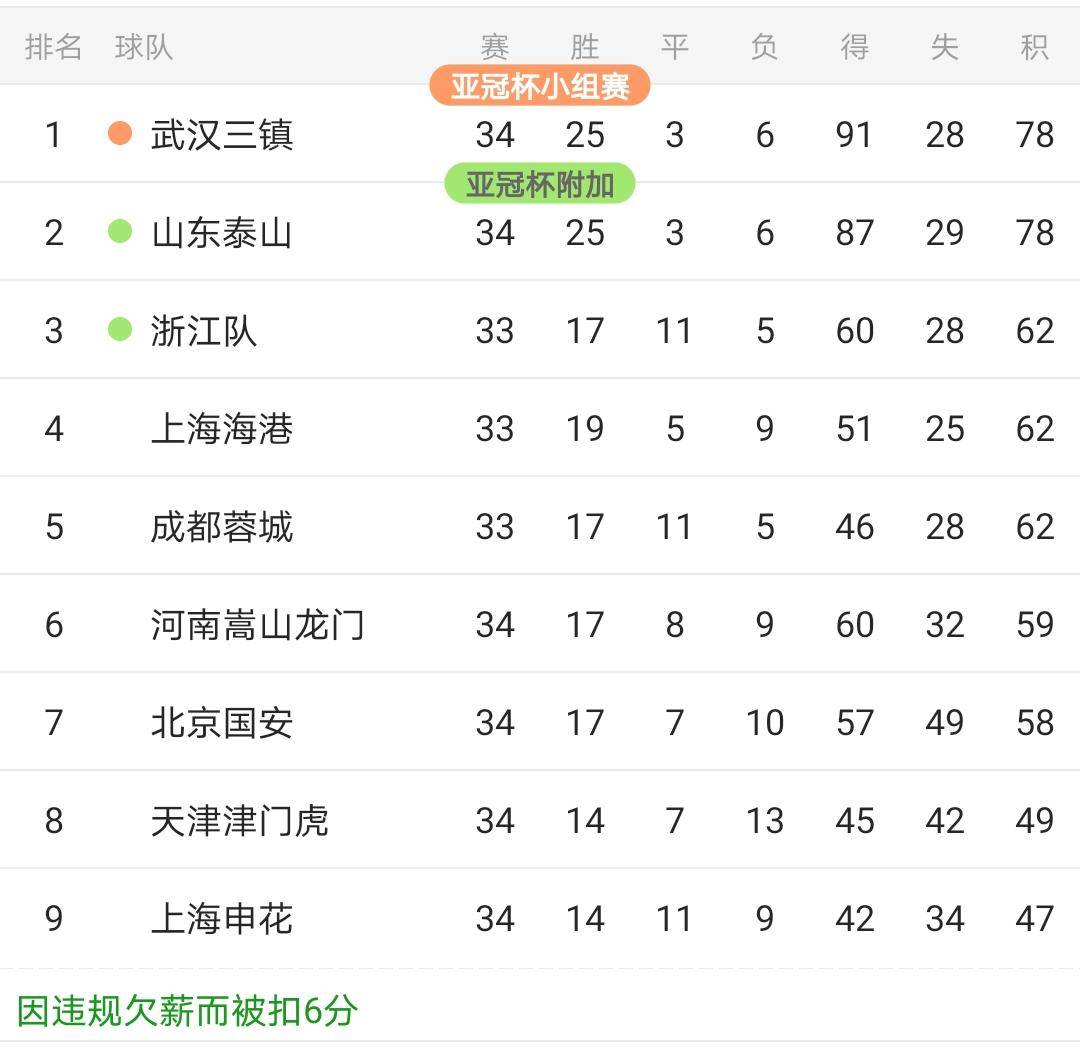The height and width of the screenshot is (1060, 1080).
Task: Select the 武汉三镇 team row
Action: click(x=540, y=135)
